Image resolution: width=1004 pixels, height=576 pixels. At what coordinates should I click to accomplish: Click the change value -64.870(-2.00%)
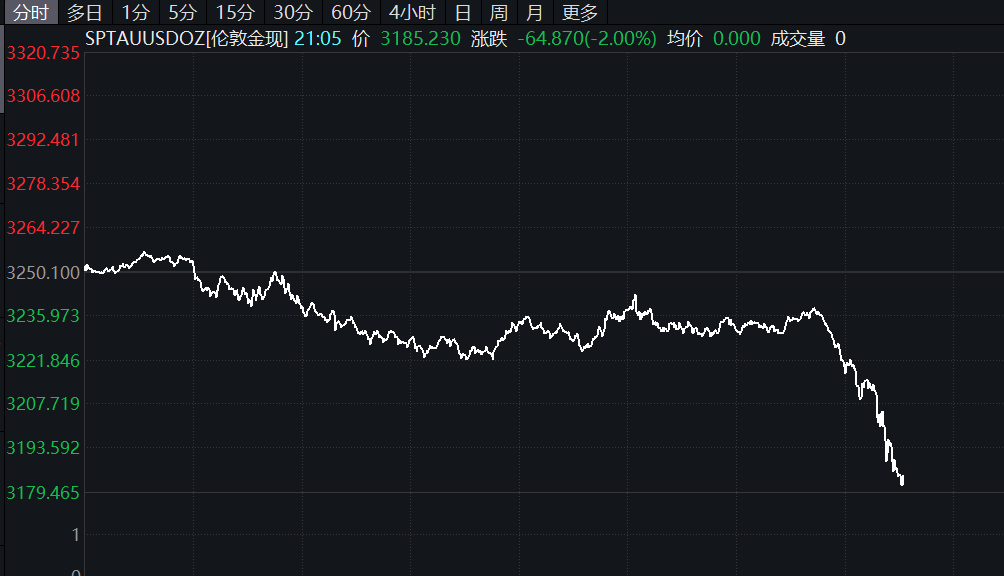tap(586, 39)
